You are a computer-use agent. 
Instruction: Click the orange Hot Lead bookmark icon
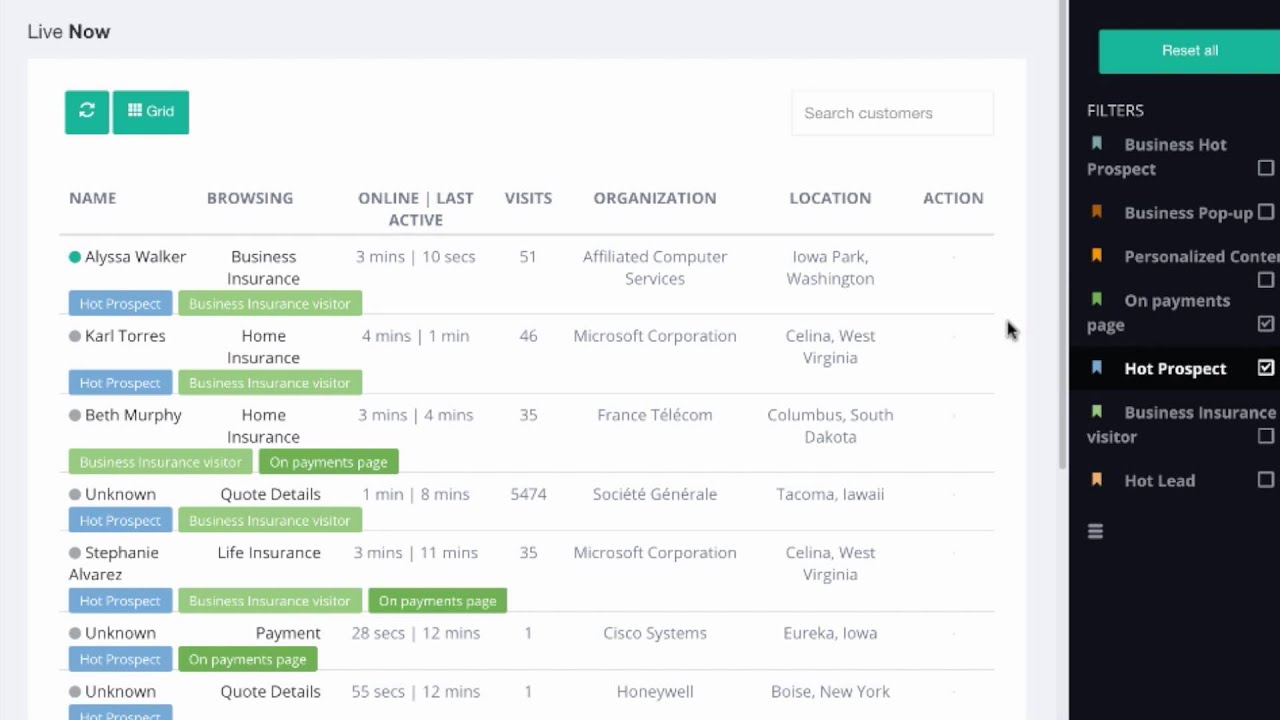tap(1097, 480)
